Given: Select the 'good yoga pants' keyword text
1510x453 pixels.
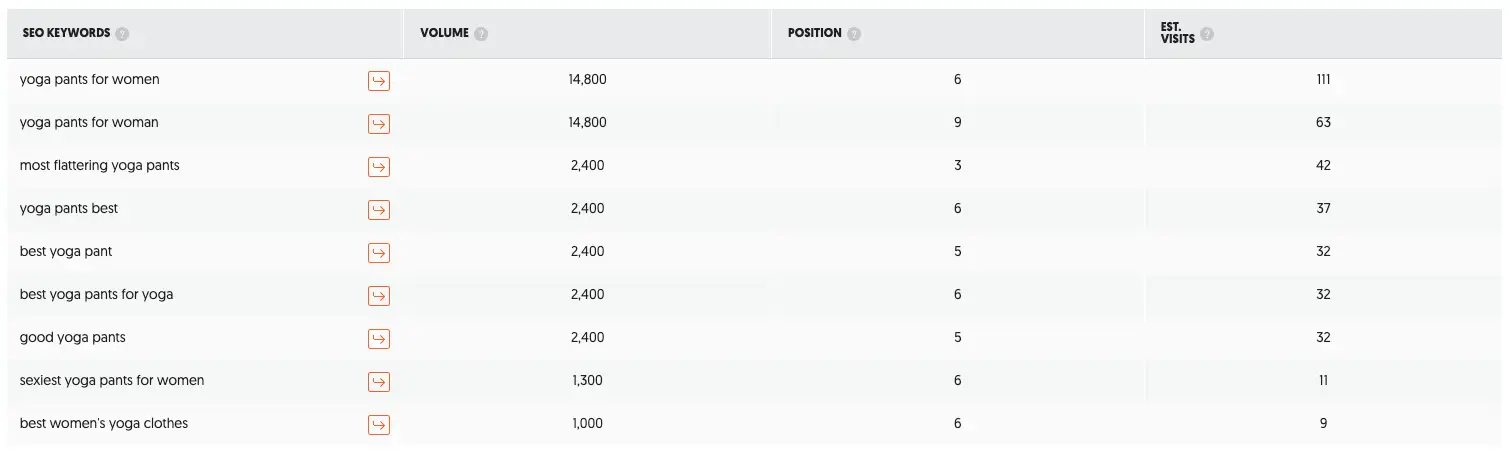Looking at the screenshot, I should pos(73,338).
